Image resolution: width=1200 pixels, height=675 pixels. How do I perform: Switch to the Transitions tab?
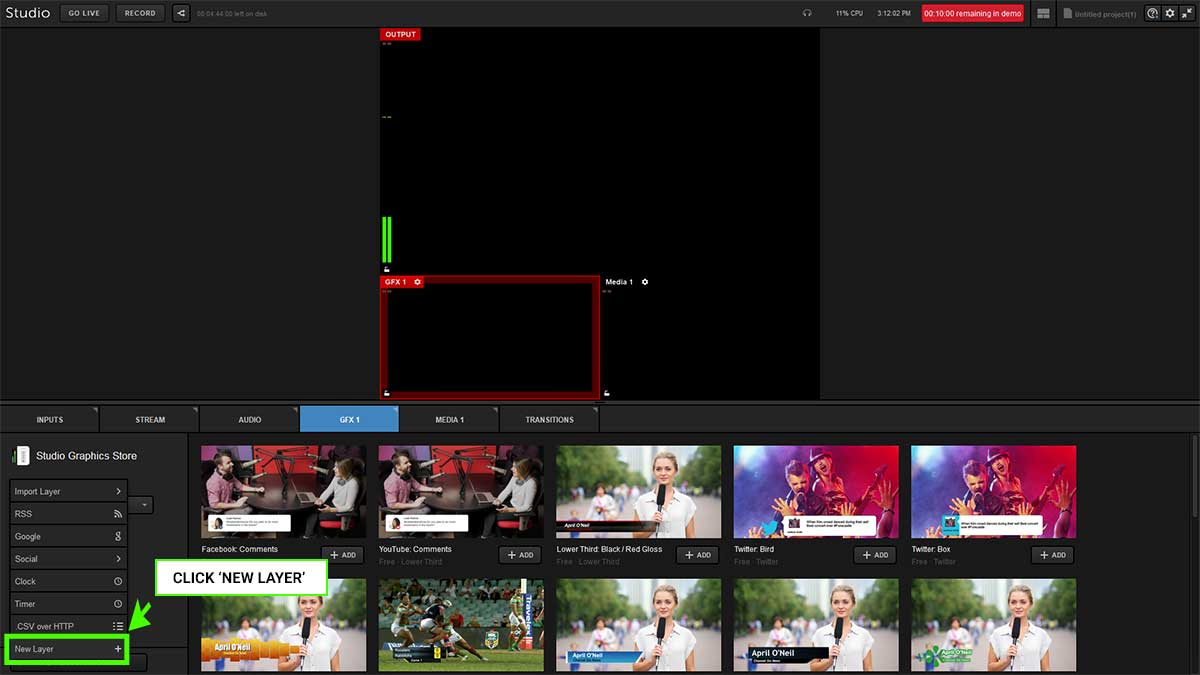click(x=550, y=419)
